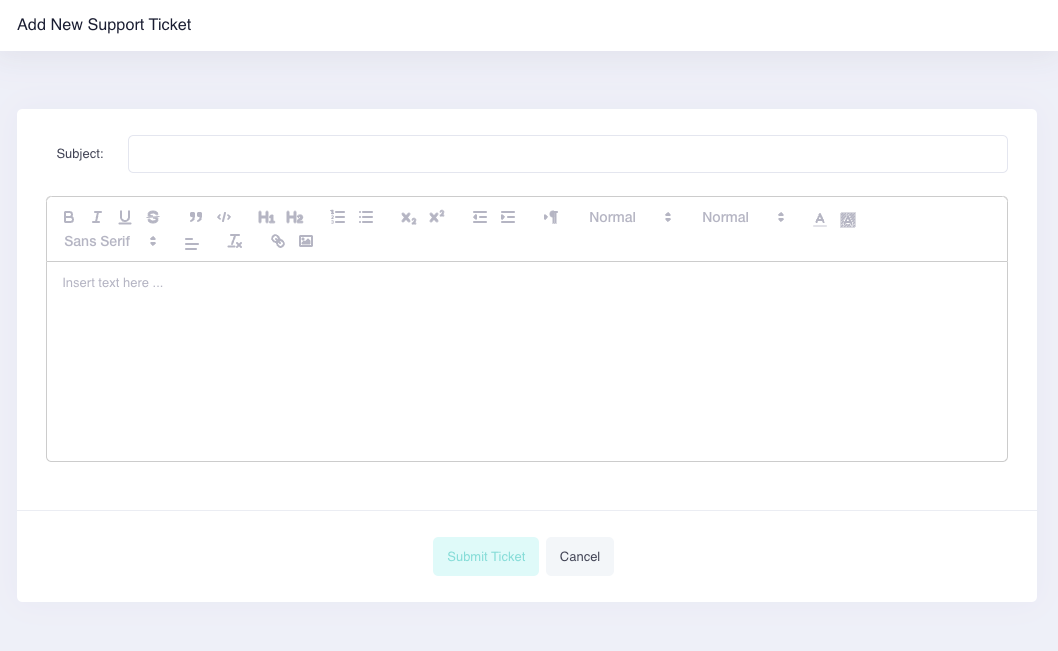This screenshot has width=1058, height=651.
Task: Click the Submit Ticket button
Action: pos(486,556)
